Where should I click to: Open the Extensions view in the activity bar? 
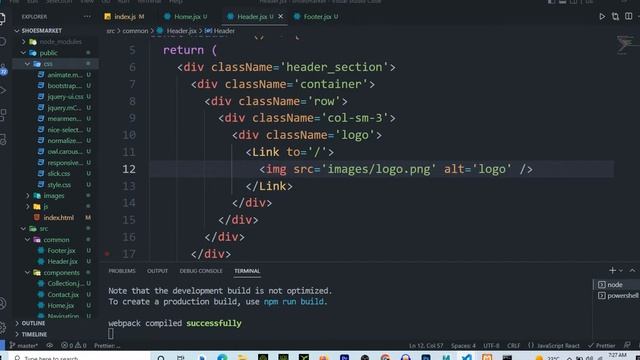click(2, 115)
